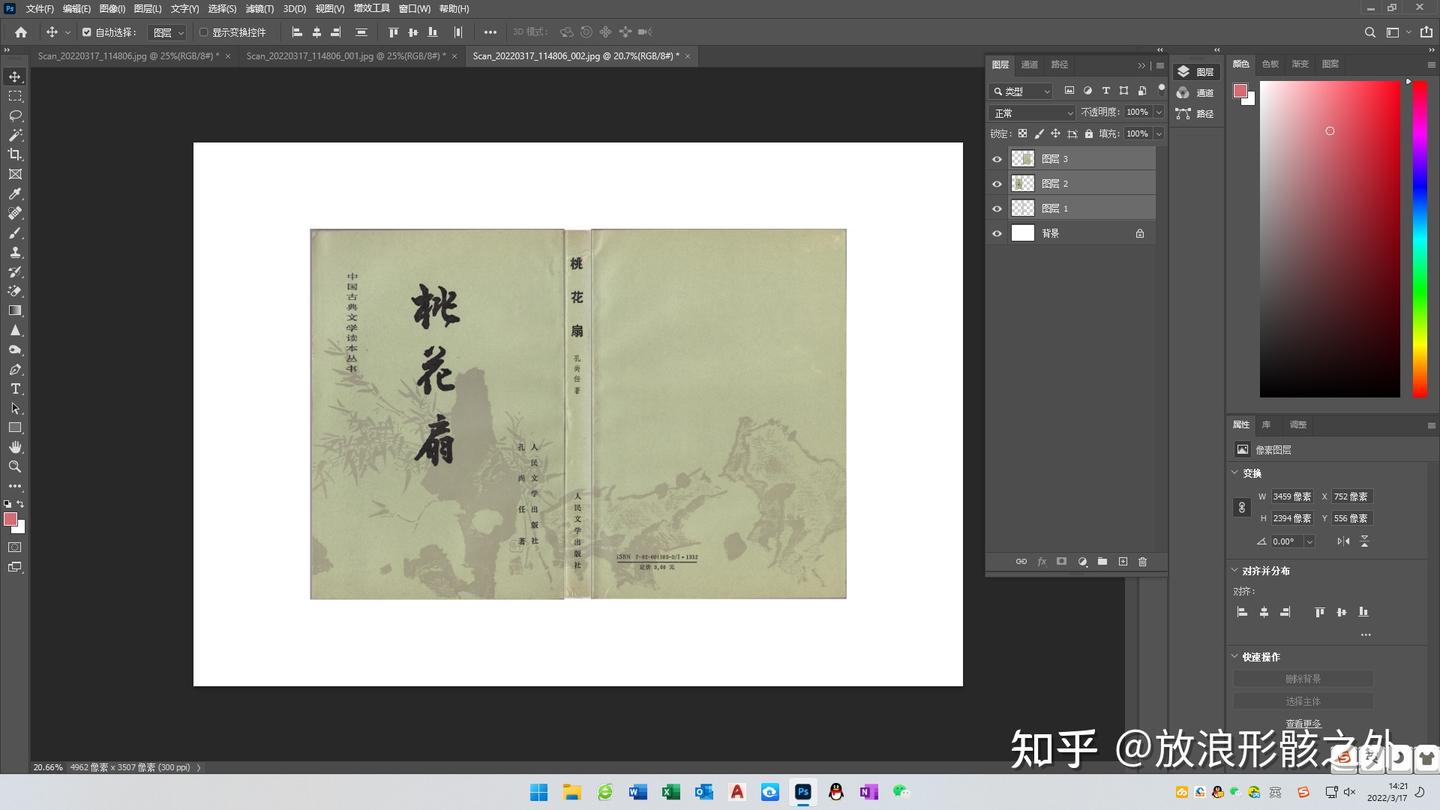Image resolution: width=1440 pixels, height=810 pixels.
Task: Toggle the lock all padlock button
Action: click(1089, 134)
